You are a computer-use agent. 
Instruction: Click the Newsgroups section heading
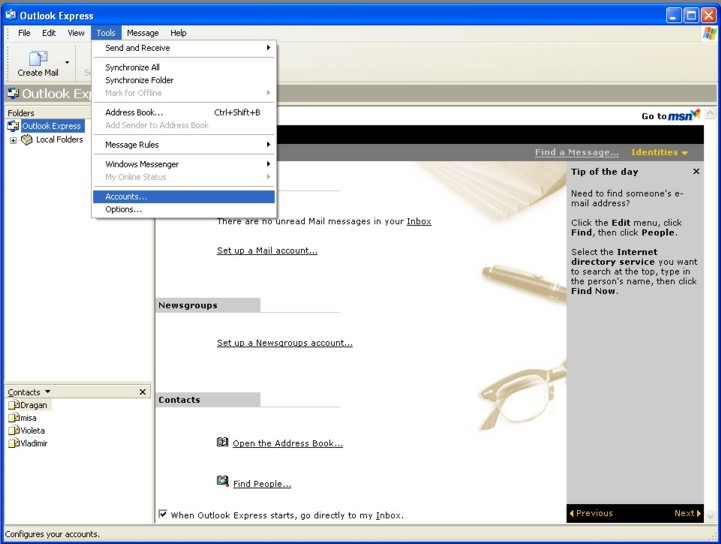pyautogui.click(x=188, y=305)
